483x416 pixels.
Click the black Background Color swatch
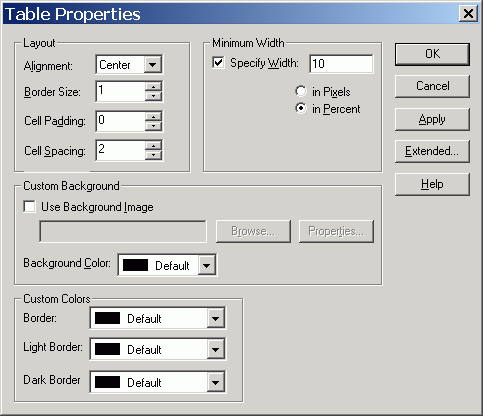(x=135, y=265)
